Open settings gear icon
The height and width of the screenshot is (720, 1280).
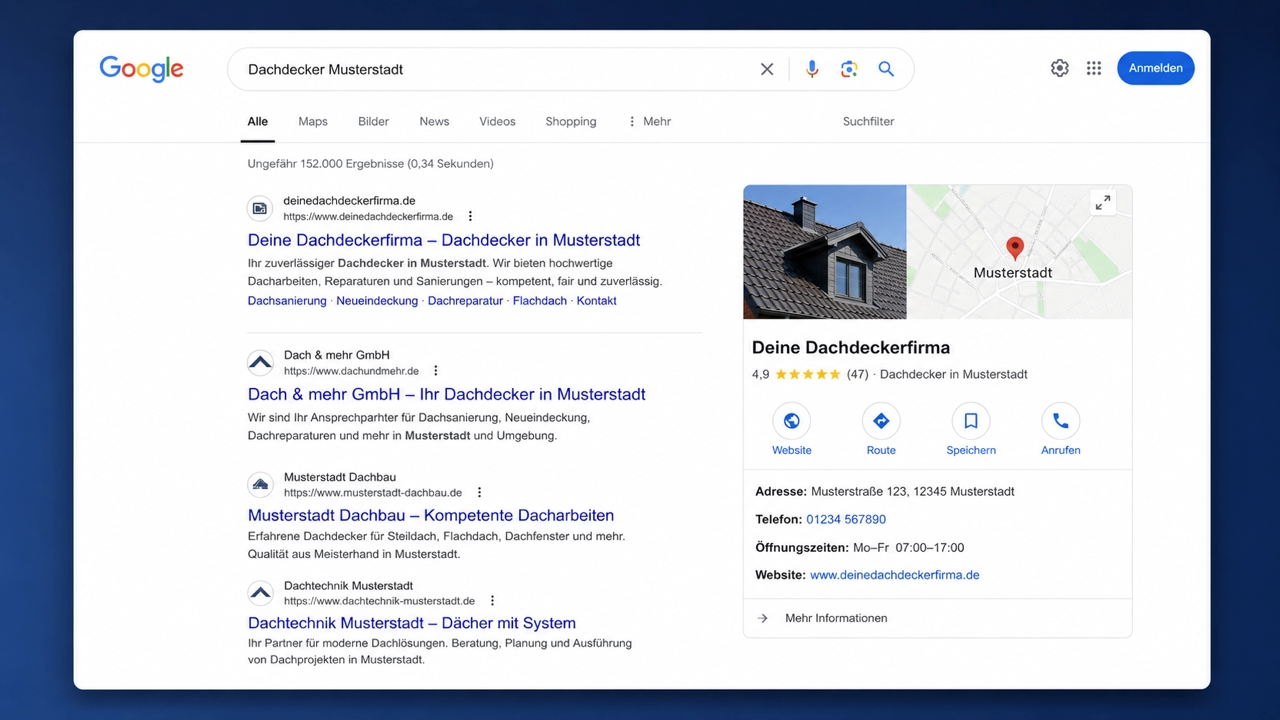tap(1060, 68)
